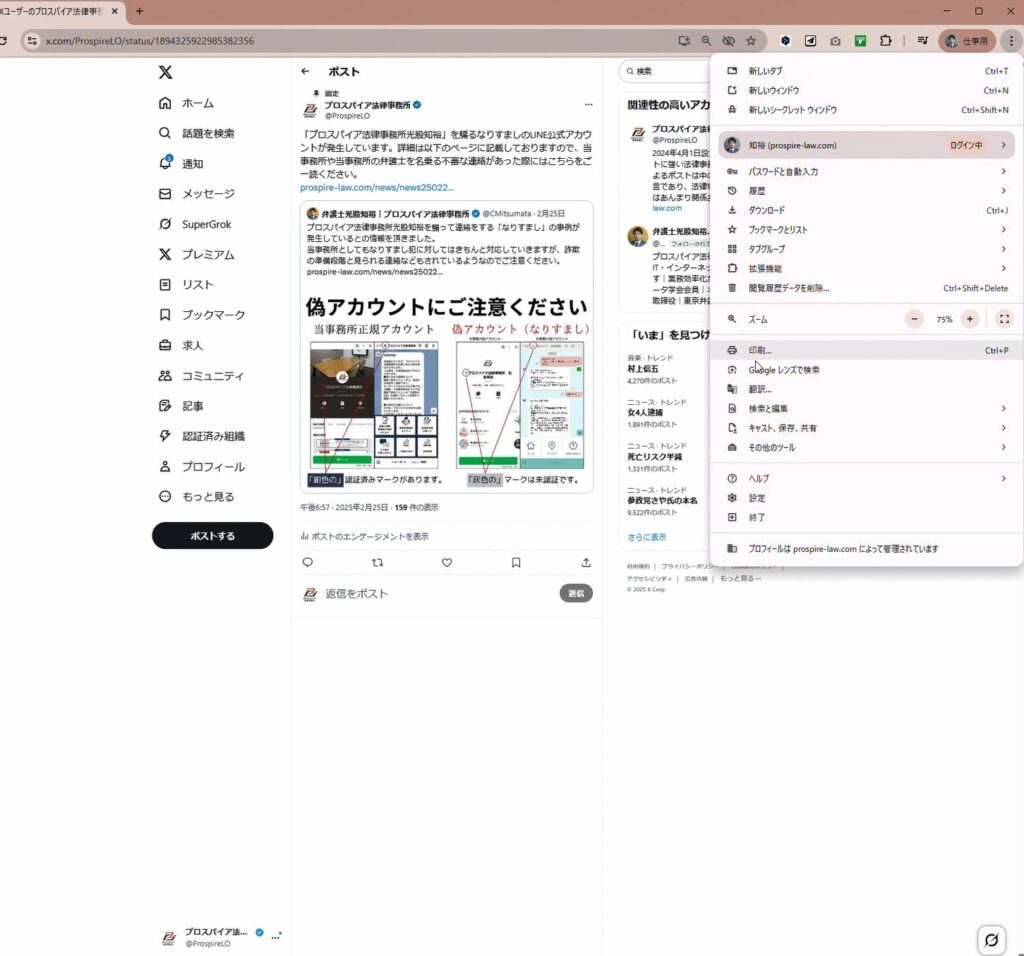1024x956 pixels.
Task: Open the ヘルプ submenu
Action: pyautogui.click(x=866, y=479)
